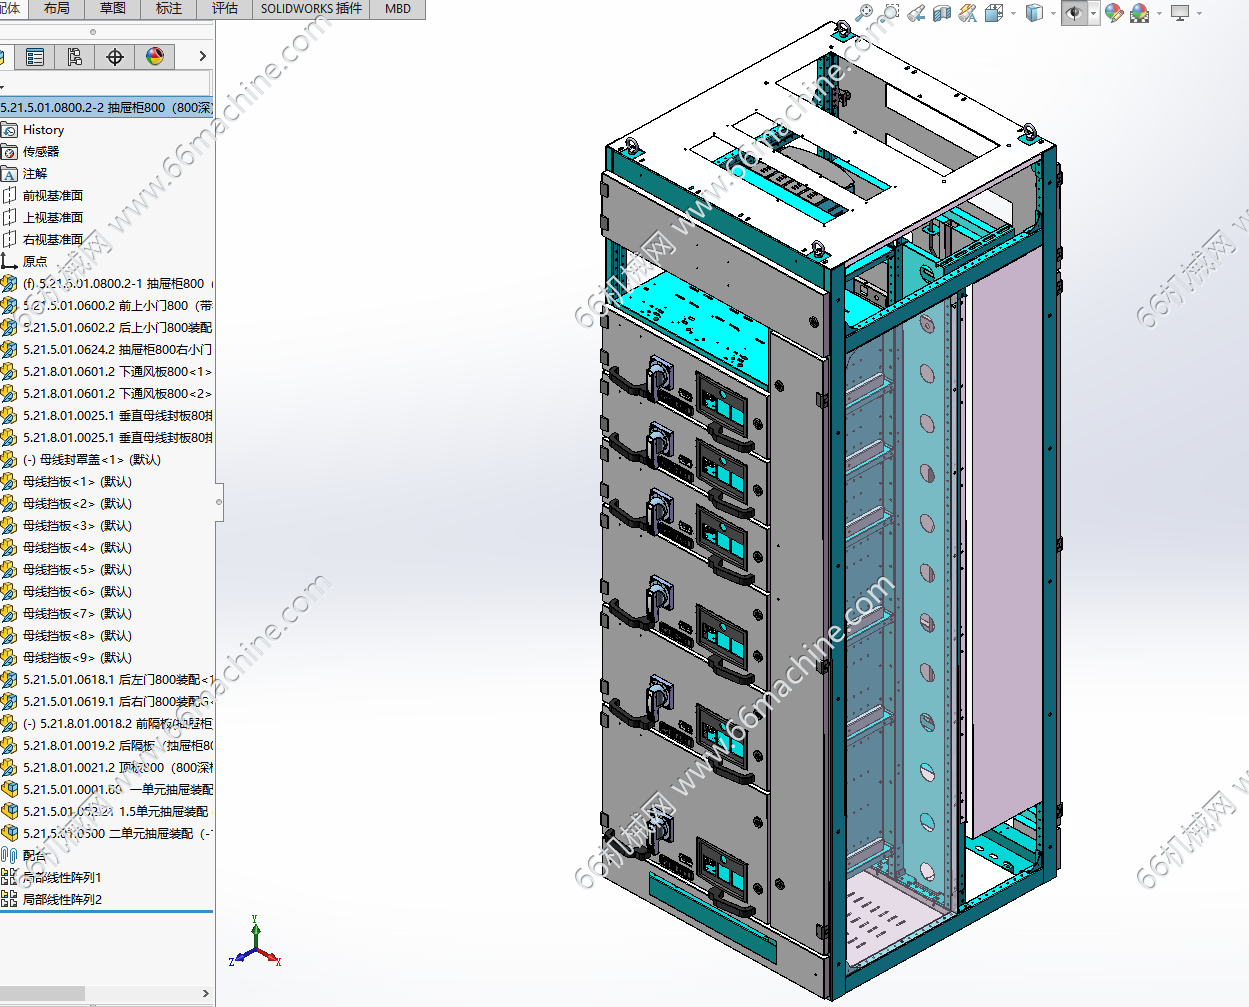This screenshot has height=1007, width=1249.
Task: Switch to the 评估 ribbon tab
Action: [225, 9]
